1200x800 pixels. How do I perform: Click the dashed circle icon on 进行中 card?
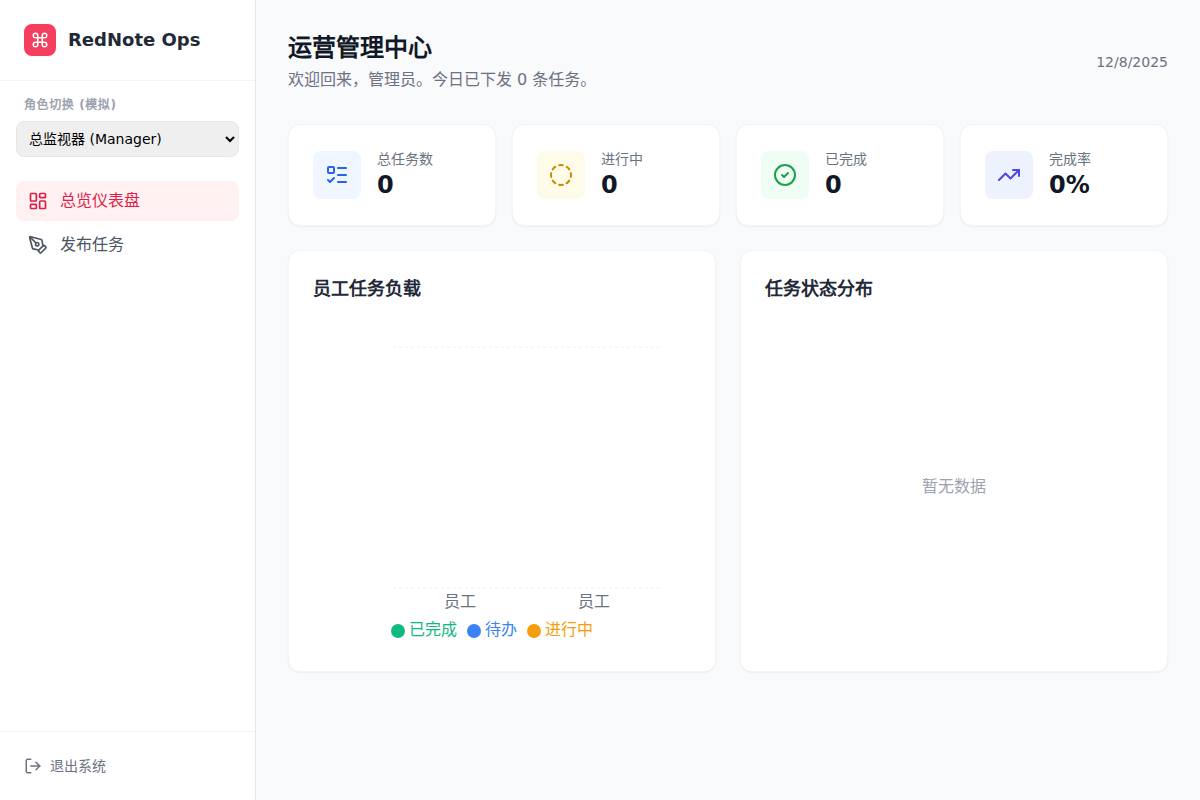tap(561, 175)
